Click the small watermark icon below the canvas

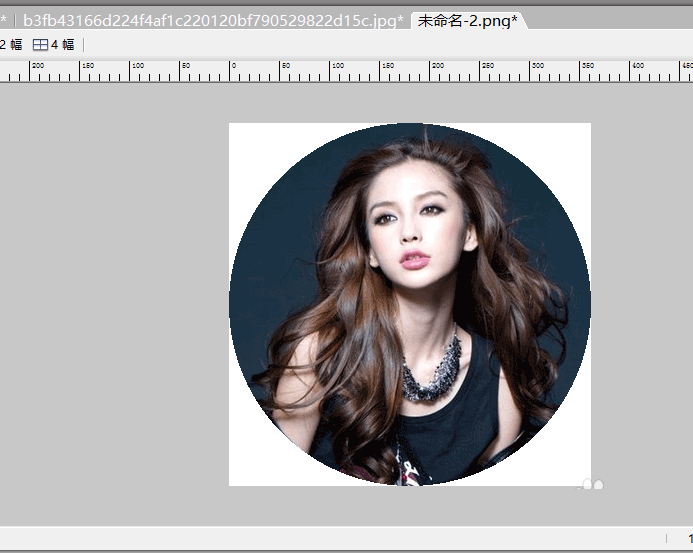[x=592, y=485]
